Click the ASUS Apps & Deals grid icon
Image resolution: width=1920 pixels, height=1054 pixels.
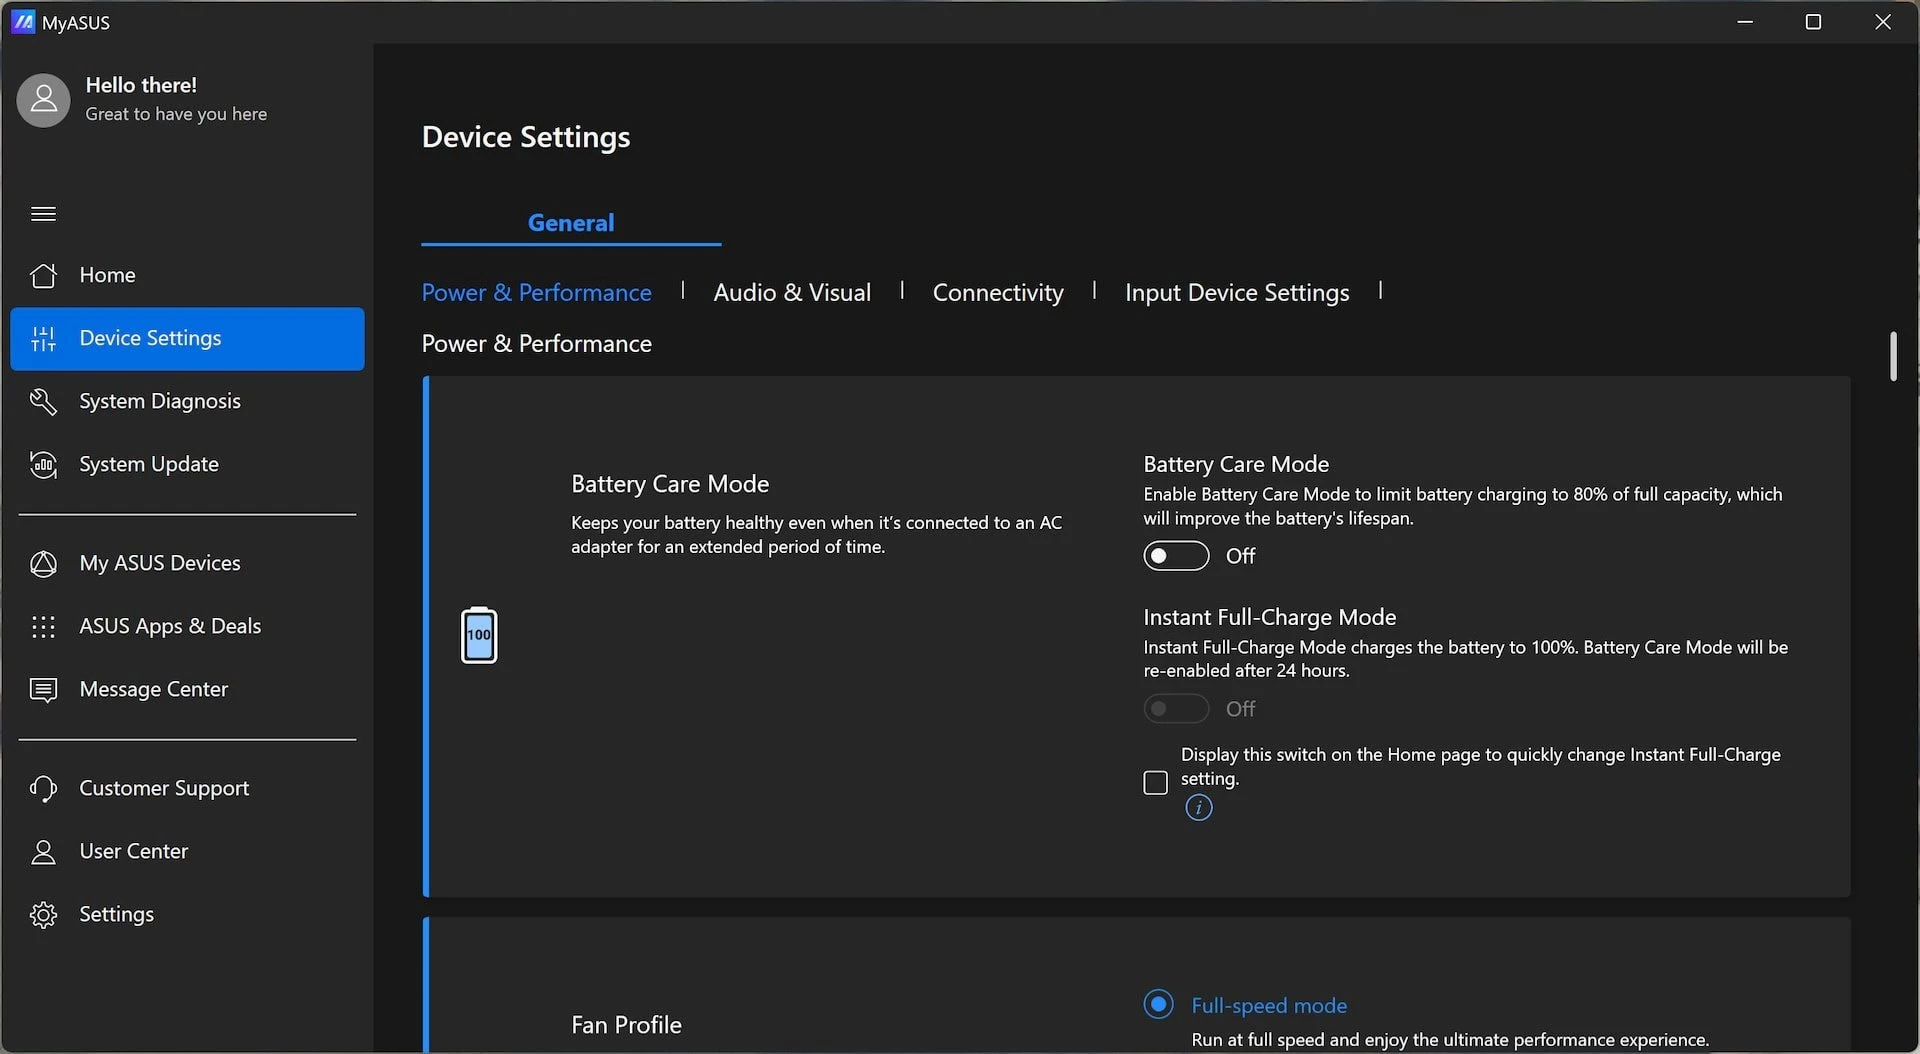tap(43, 627)
